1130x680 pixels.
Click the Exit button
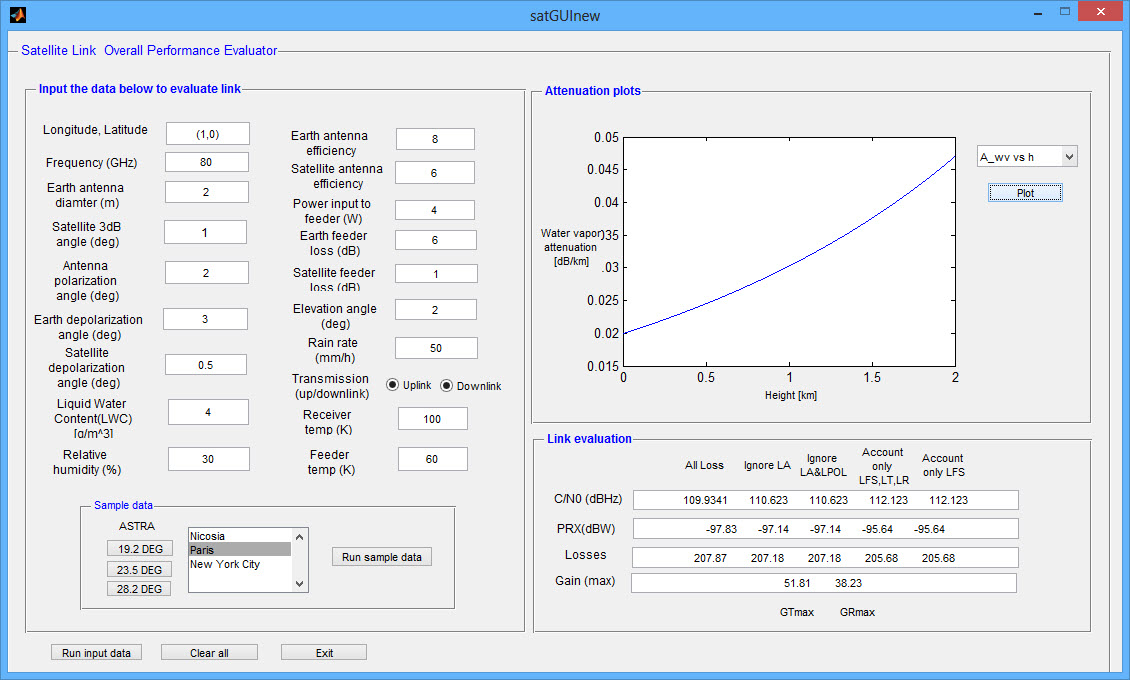click(x=324, y=653)
